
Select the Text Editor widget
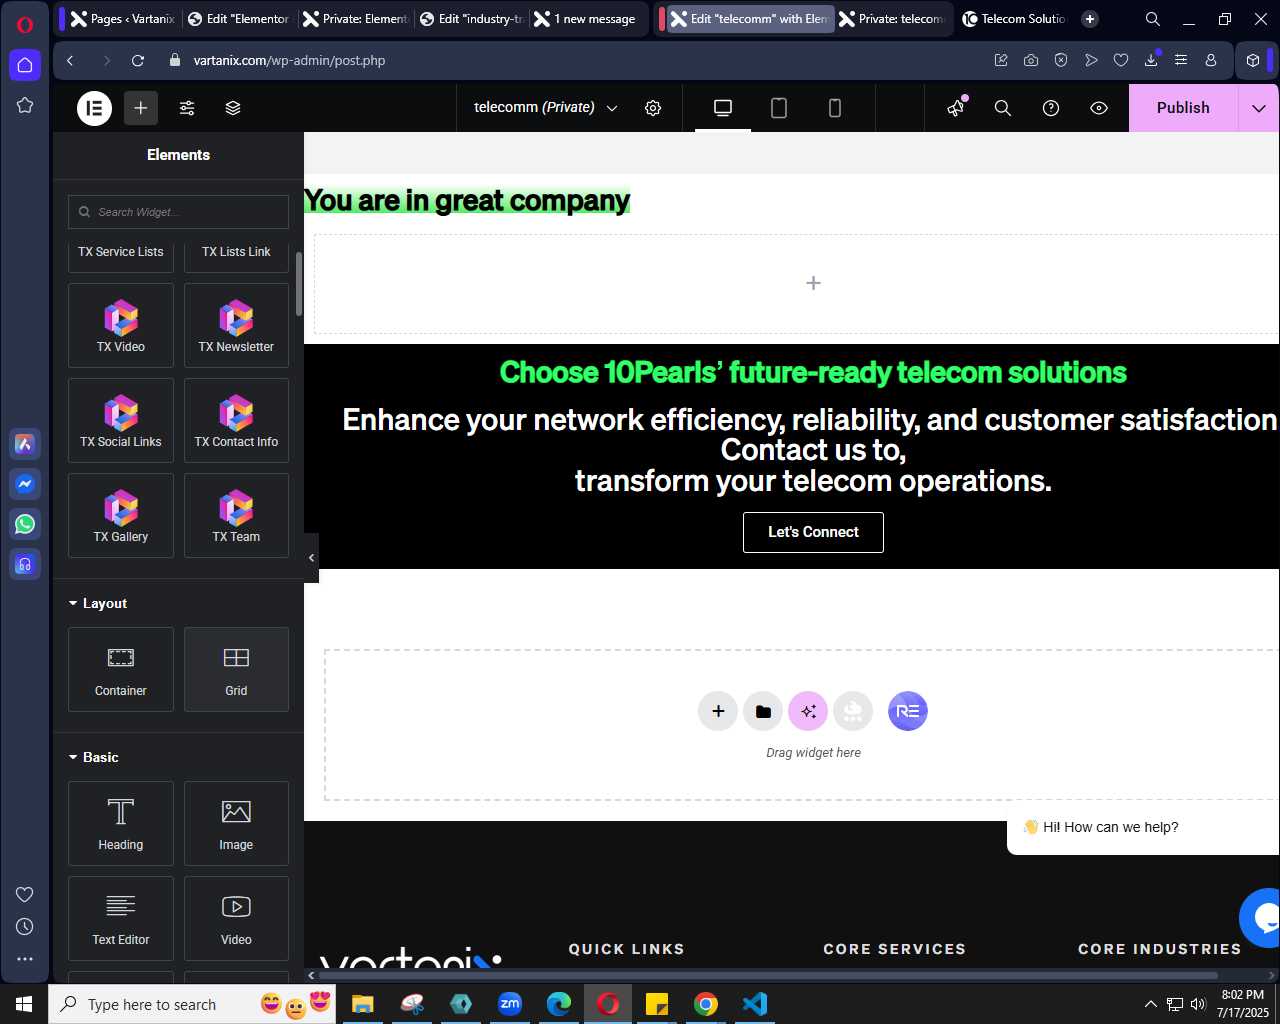pos(121,918)
